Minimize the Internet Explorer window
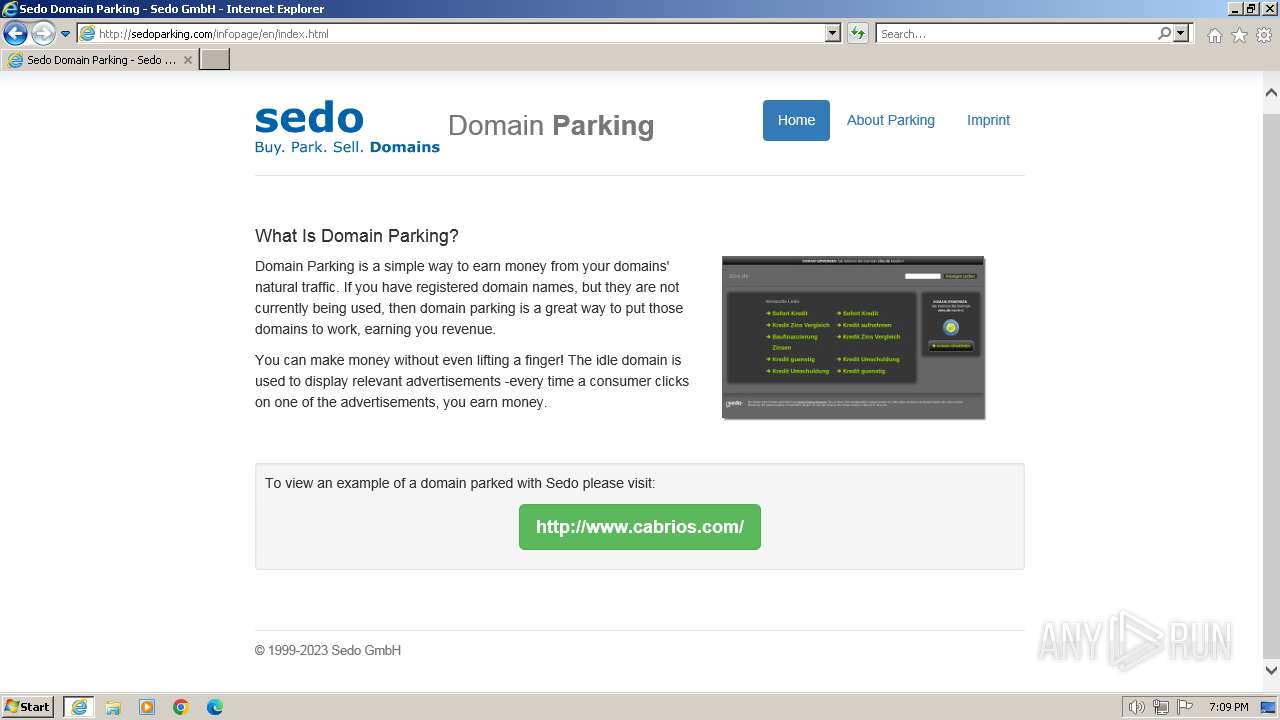 point(1235,9)
